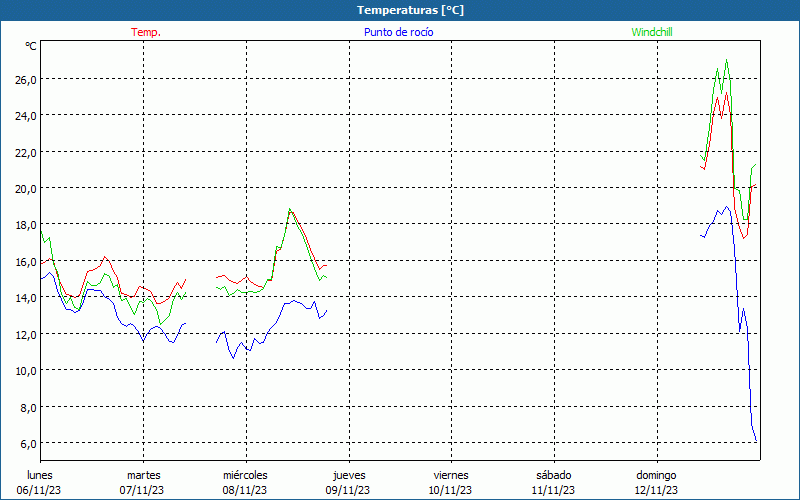Click the 'martes' day label
The width and height of the screenshot is (800, 500).
[x=144, y=475]
